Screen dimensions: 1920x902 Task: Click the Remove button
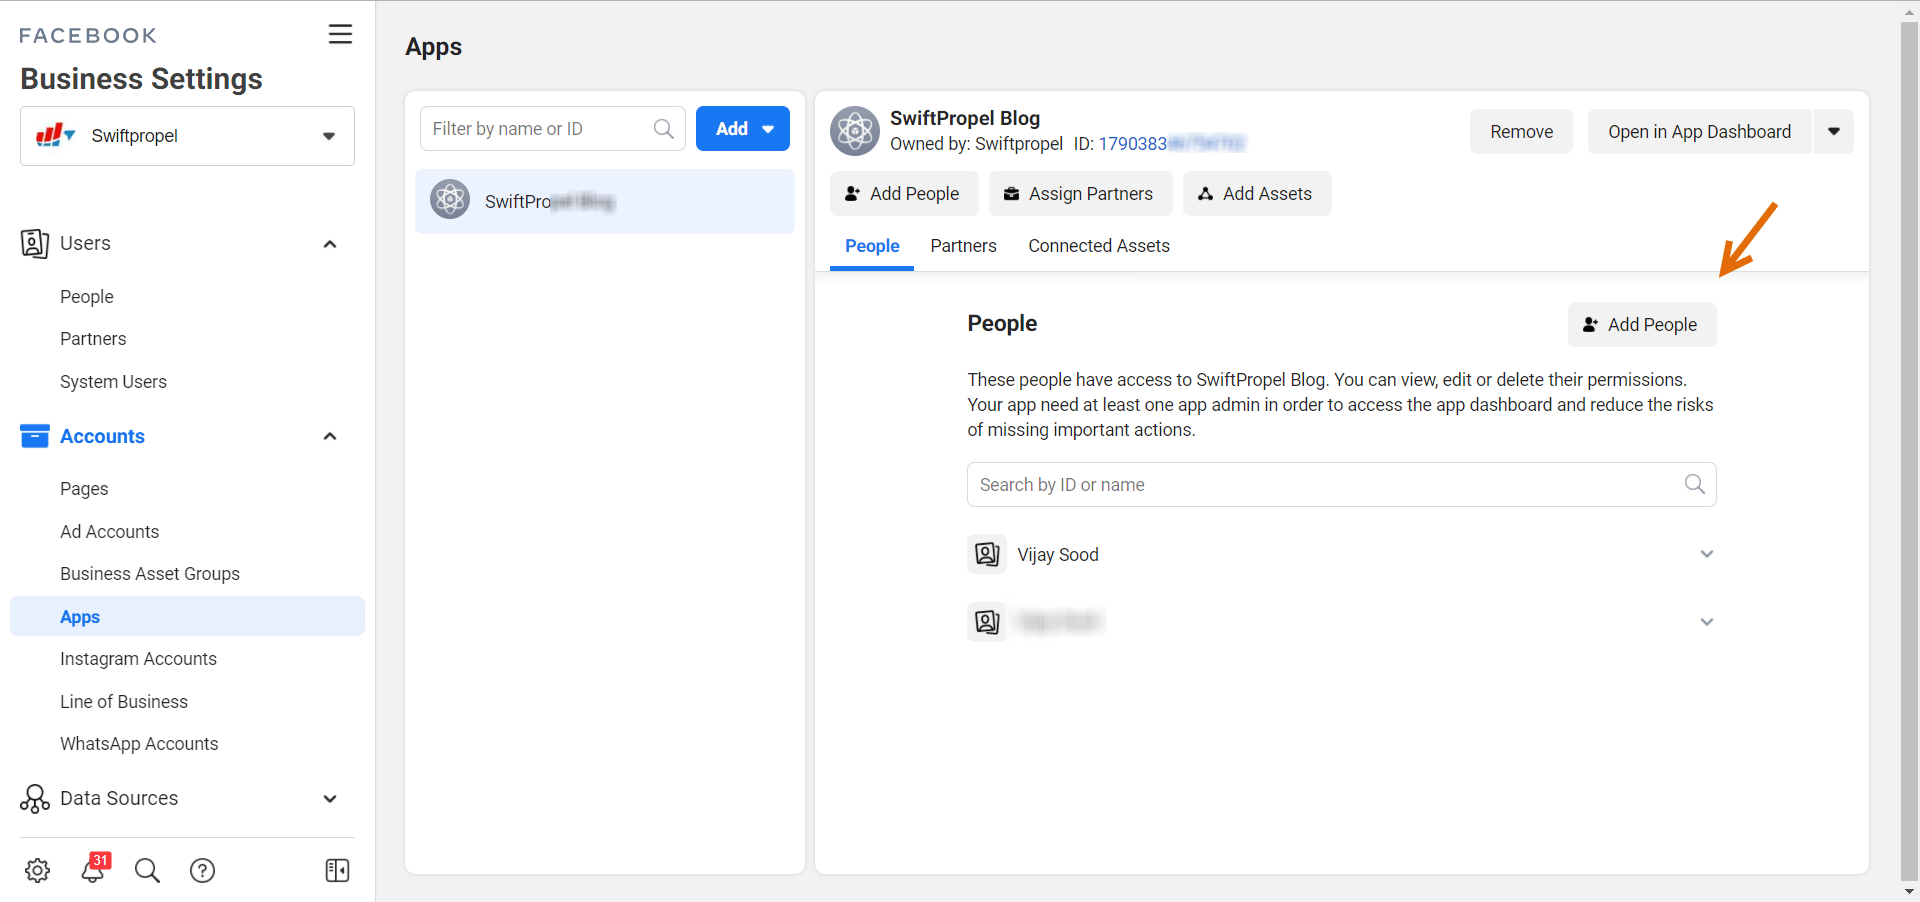click(x=1521, y=132)
